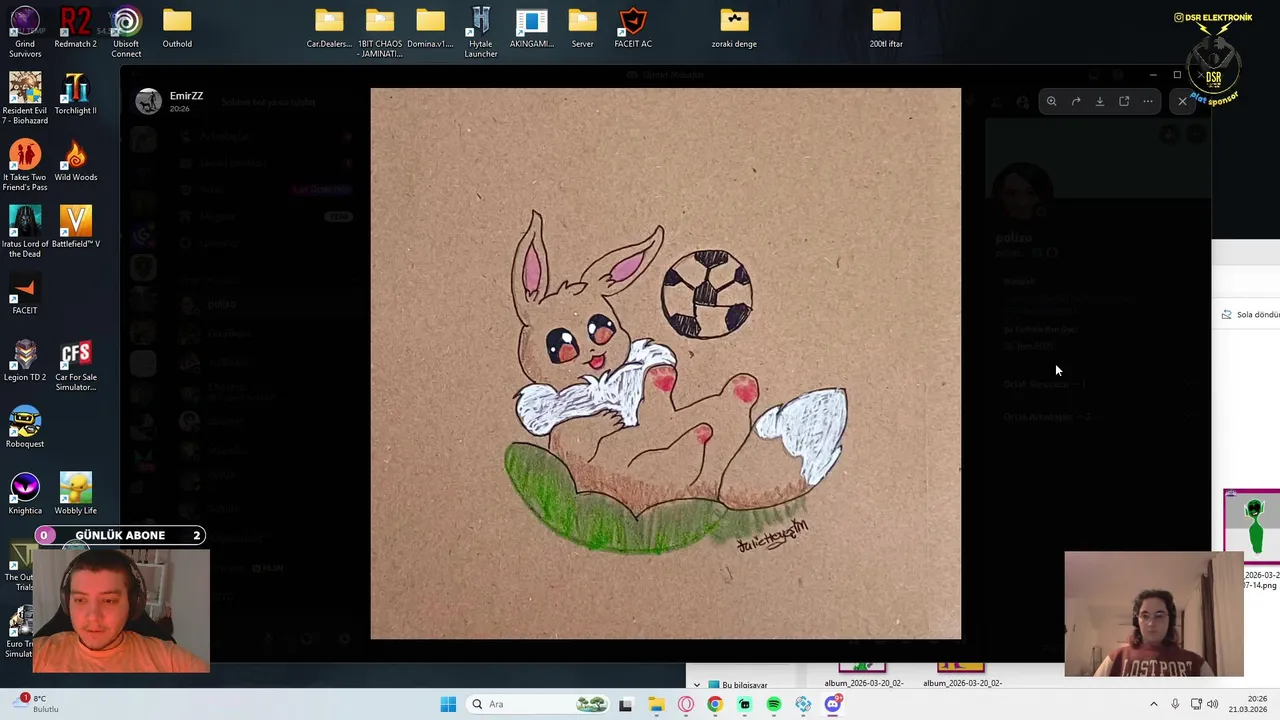Close the Discord image viewer
The height and width of the screenshot is (720, 1280).
click(1183, 101)
